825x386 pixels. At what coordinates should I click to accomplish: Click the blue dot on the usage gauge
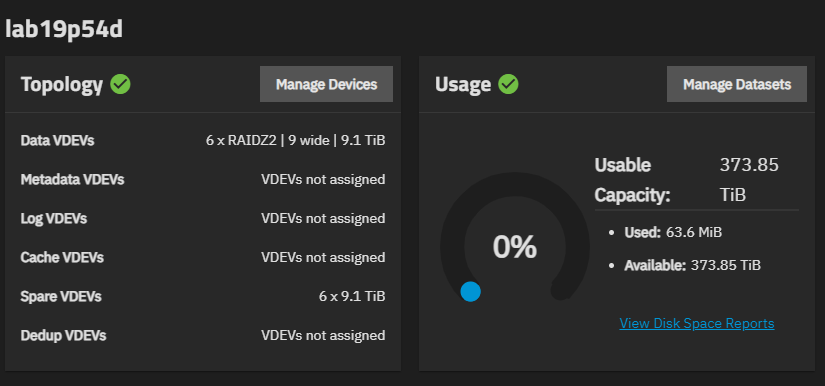[470, 291]
